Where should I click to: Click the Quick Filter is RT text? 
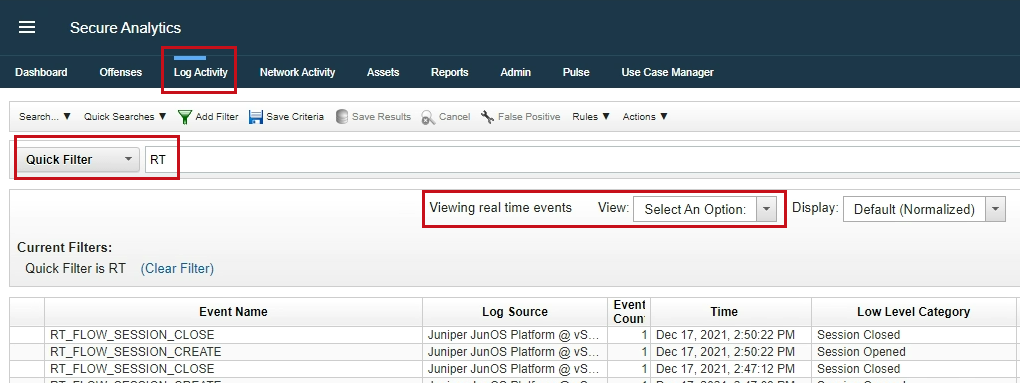click(x=75, y=268)
